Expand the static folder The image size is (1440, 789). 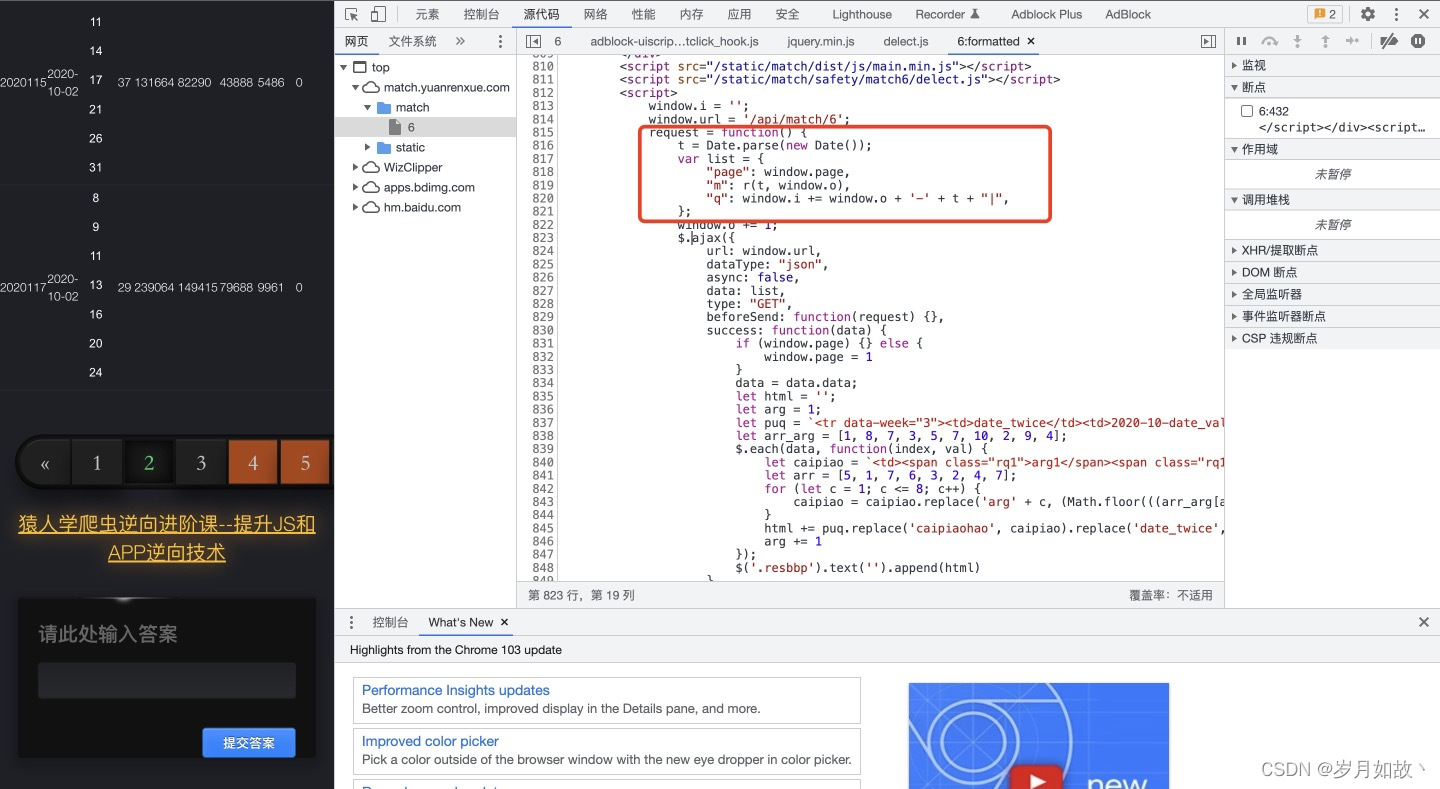point(368,147)
